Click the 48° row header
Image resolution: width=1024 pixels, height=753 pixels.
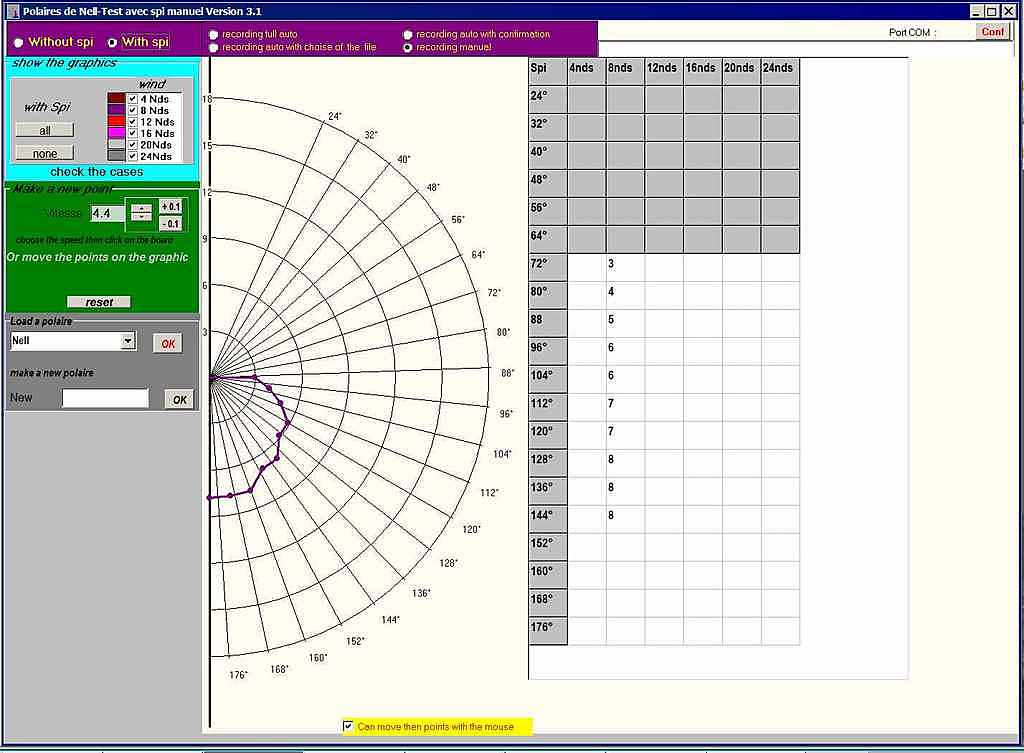548,183
